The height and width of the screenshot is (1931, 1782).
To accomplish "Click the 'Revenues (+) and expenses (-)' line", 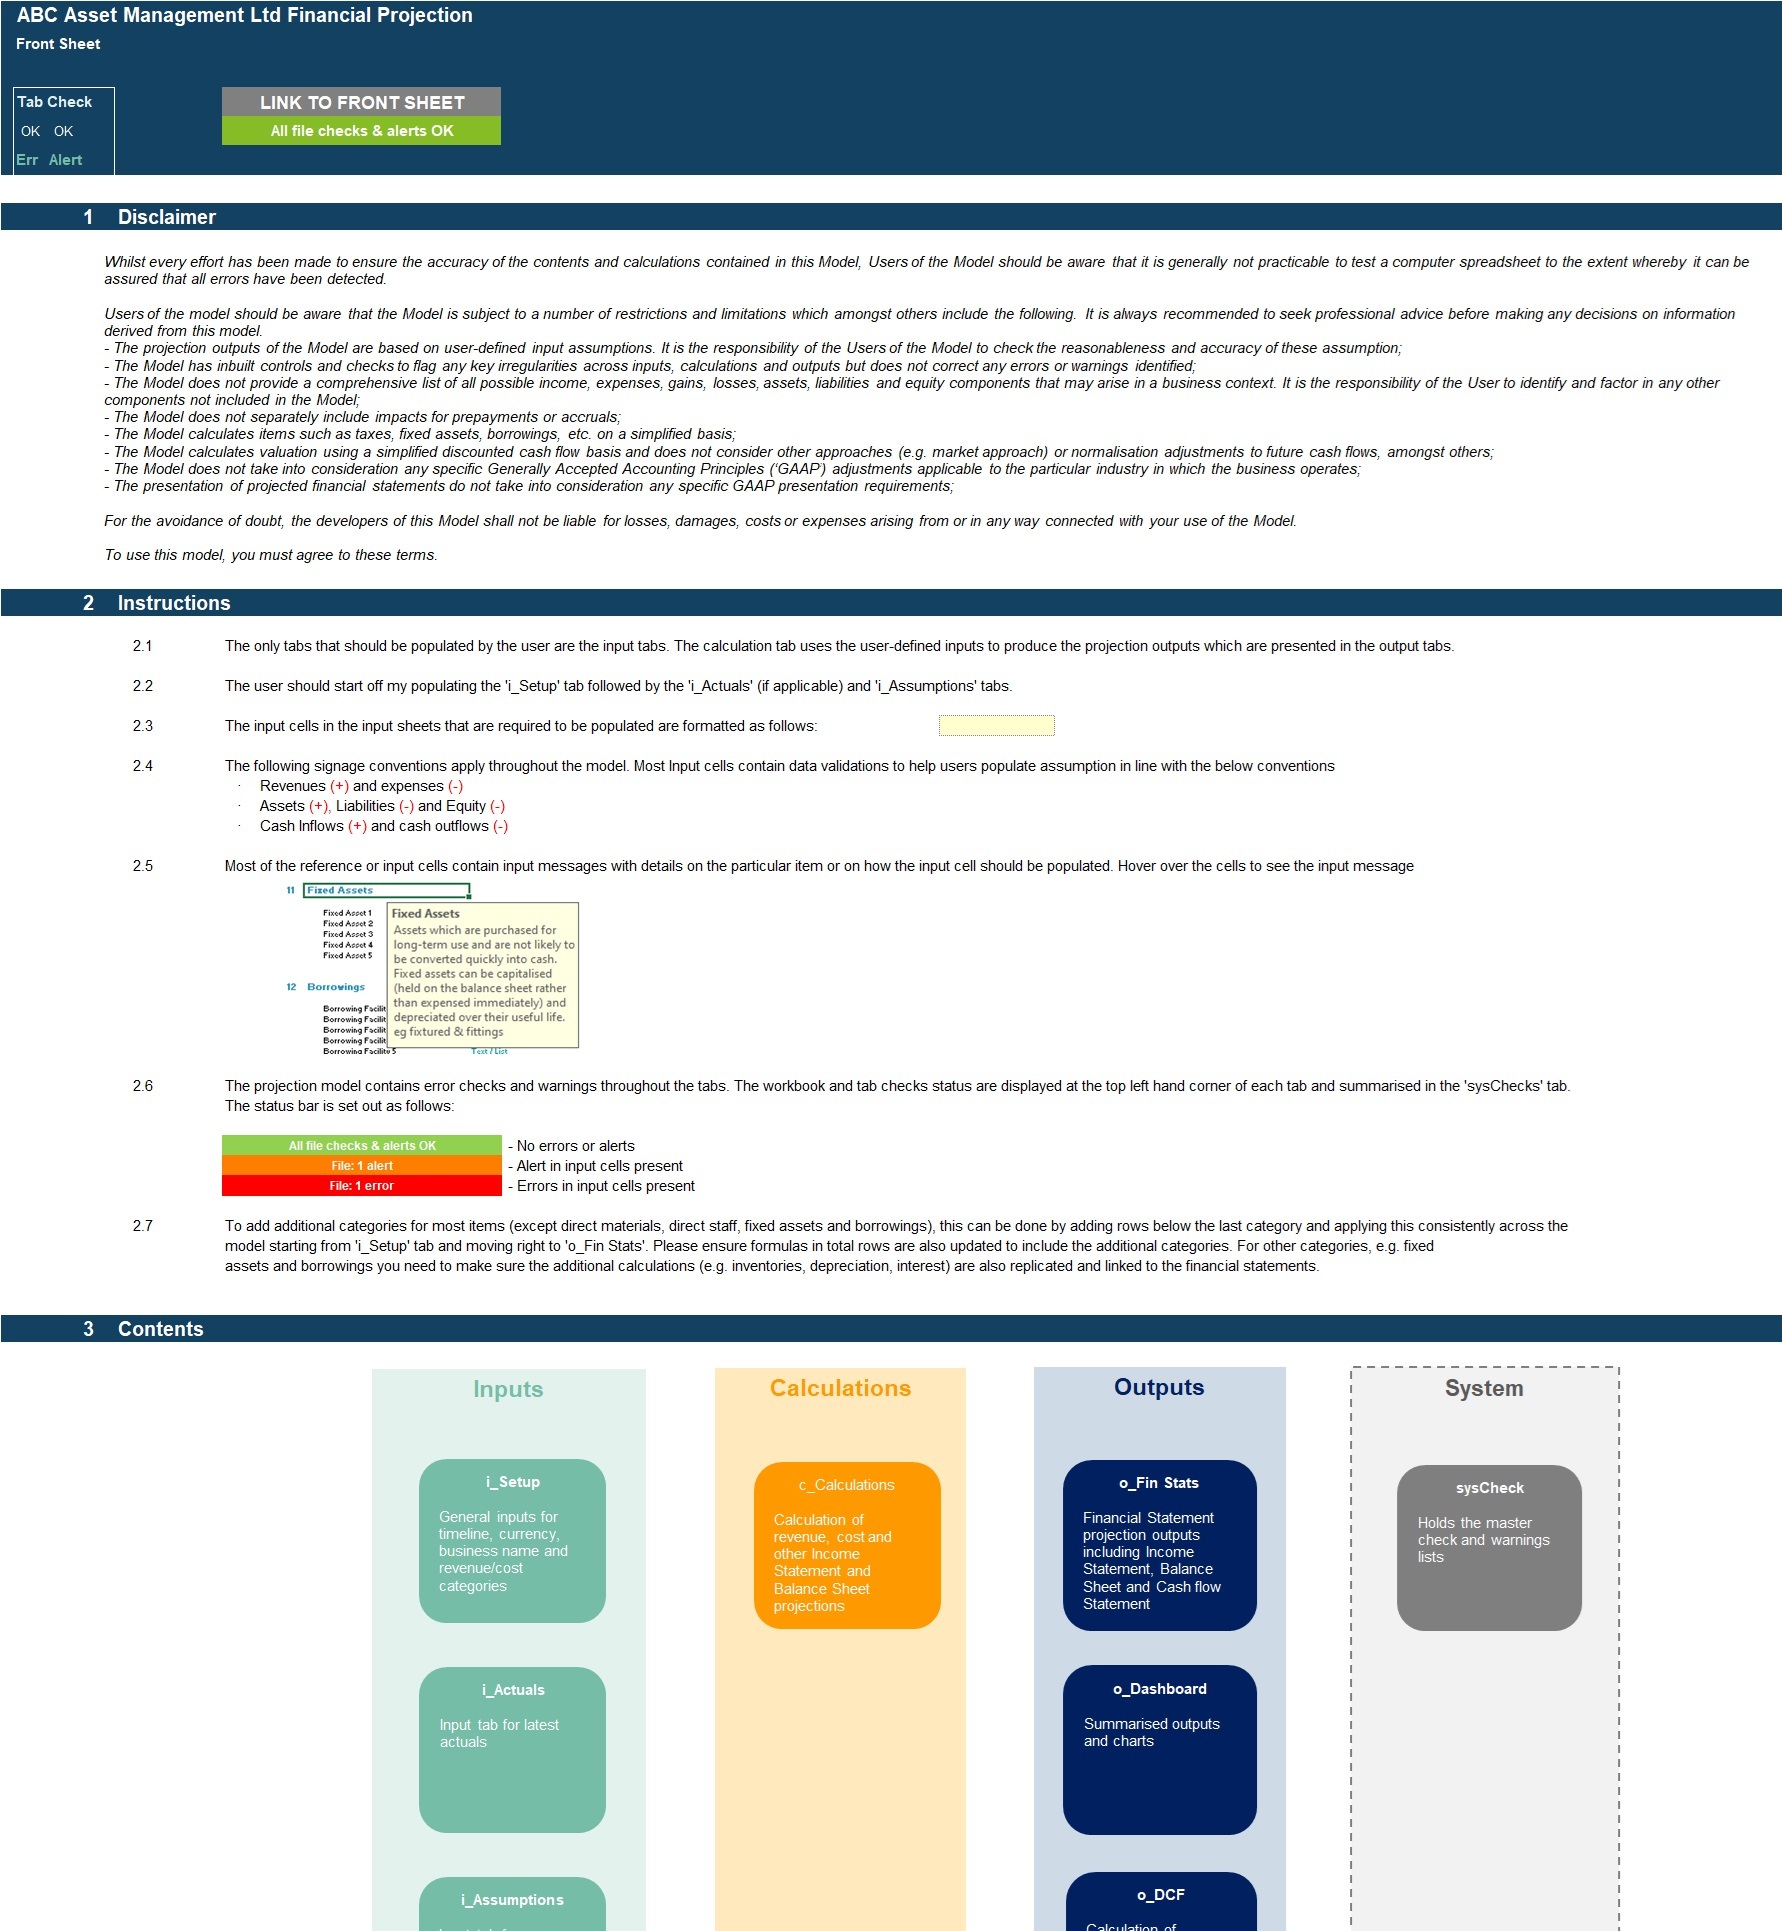I will (x=361, y=786).
